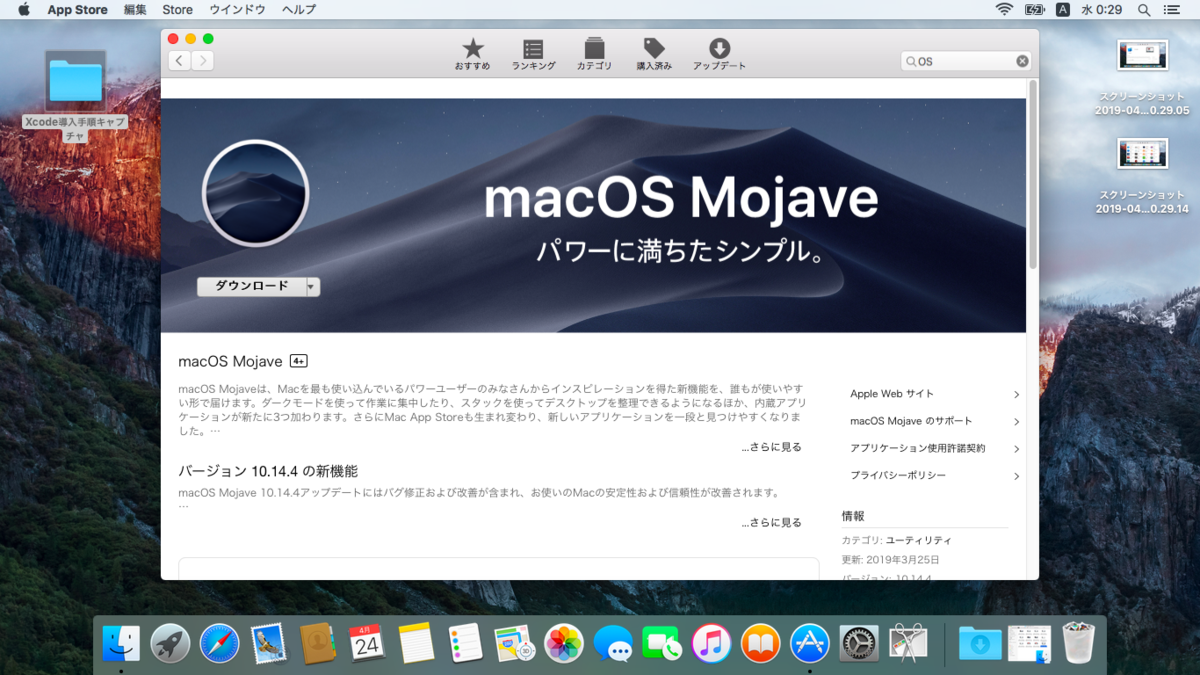
Task: Click the input source A icon
Action: tap(1063, 9)
